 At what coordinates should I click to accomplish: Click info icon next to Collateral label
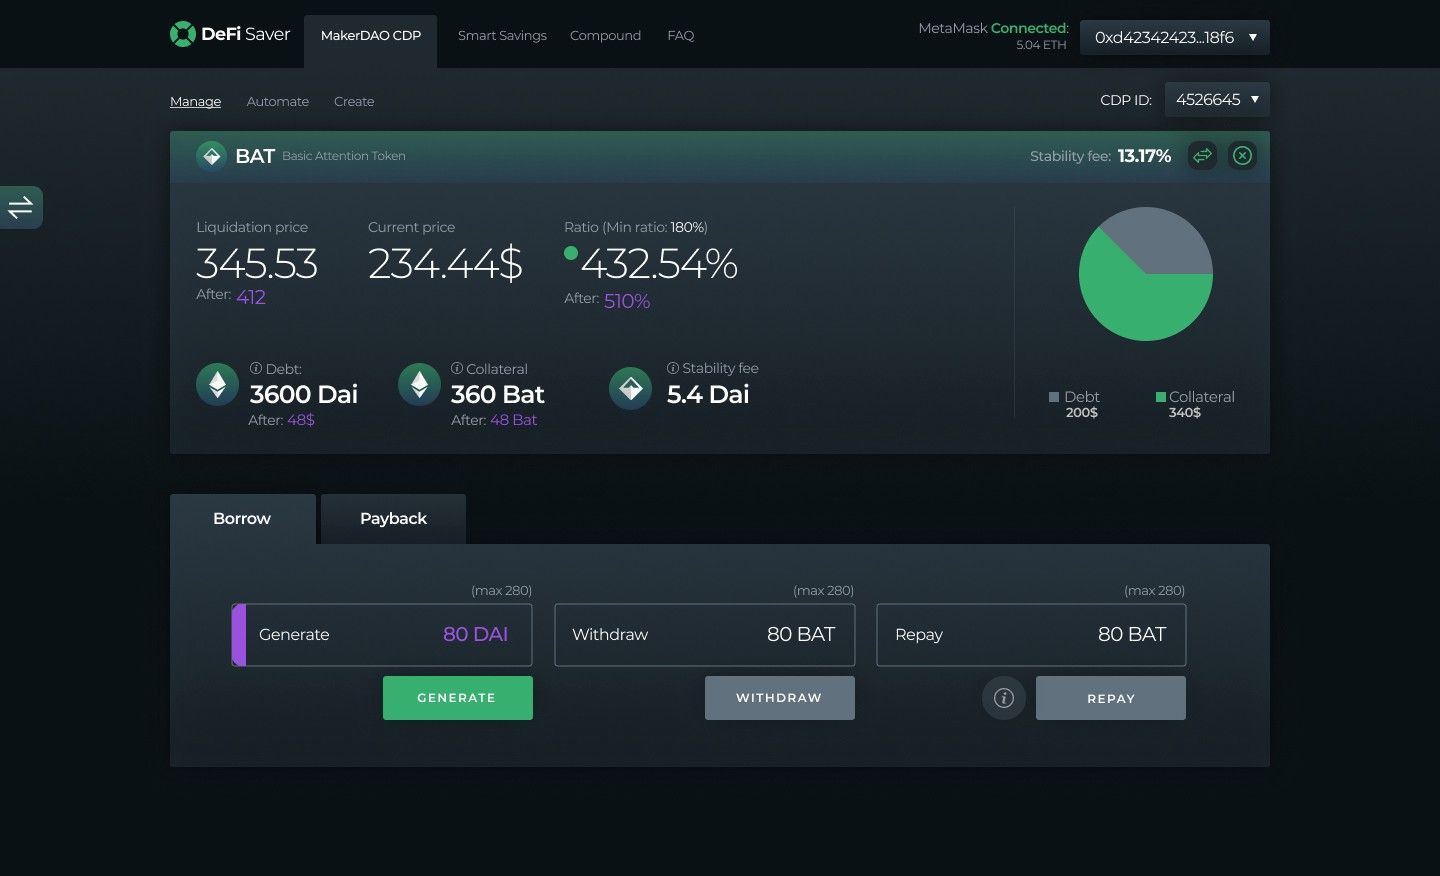pos(457,368)
